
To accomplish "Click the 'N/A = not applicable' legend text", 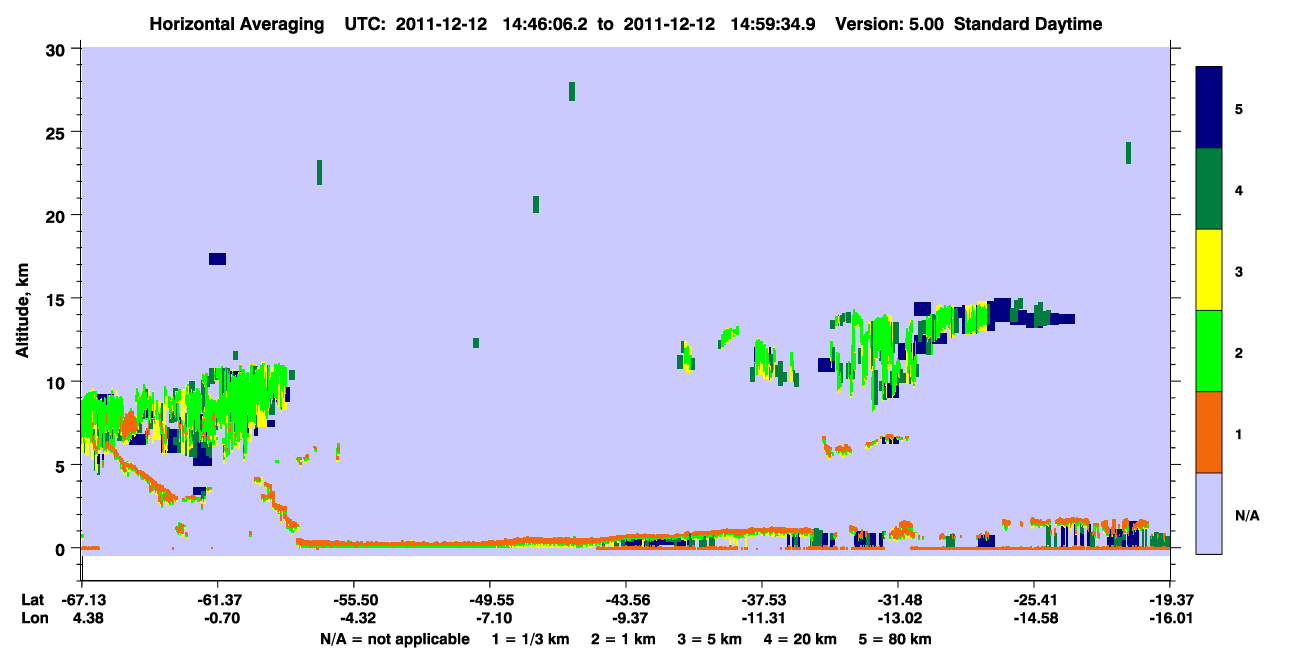I will (x=394, y=639).
